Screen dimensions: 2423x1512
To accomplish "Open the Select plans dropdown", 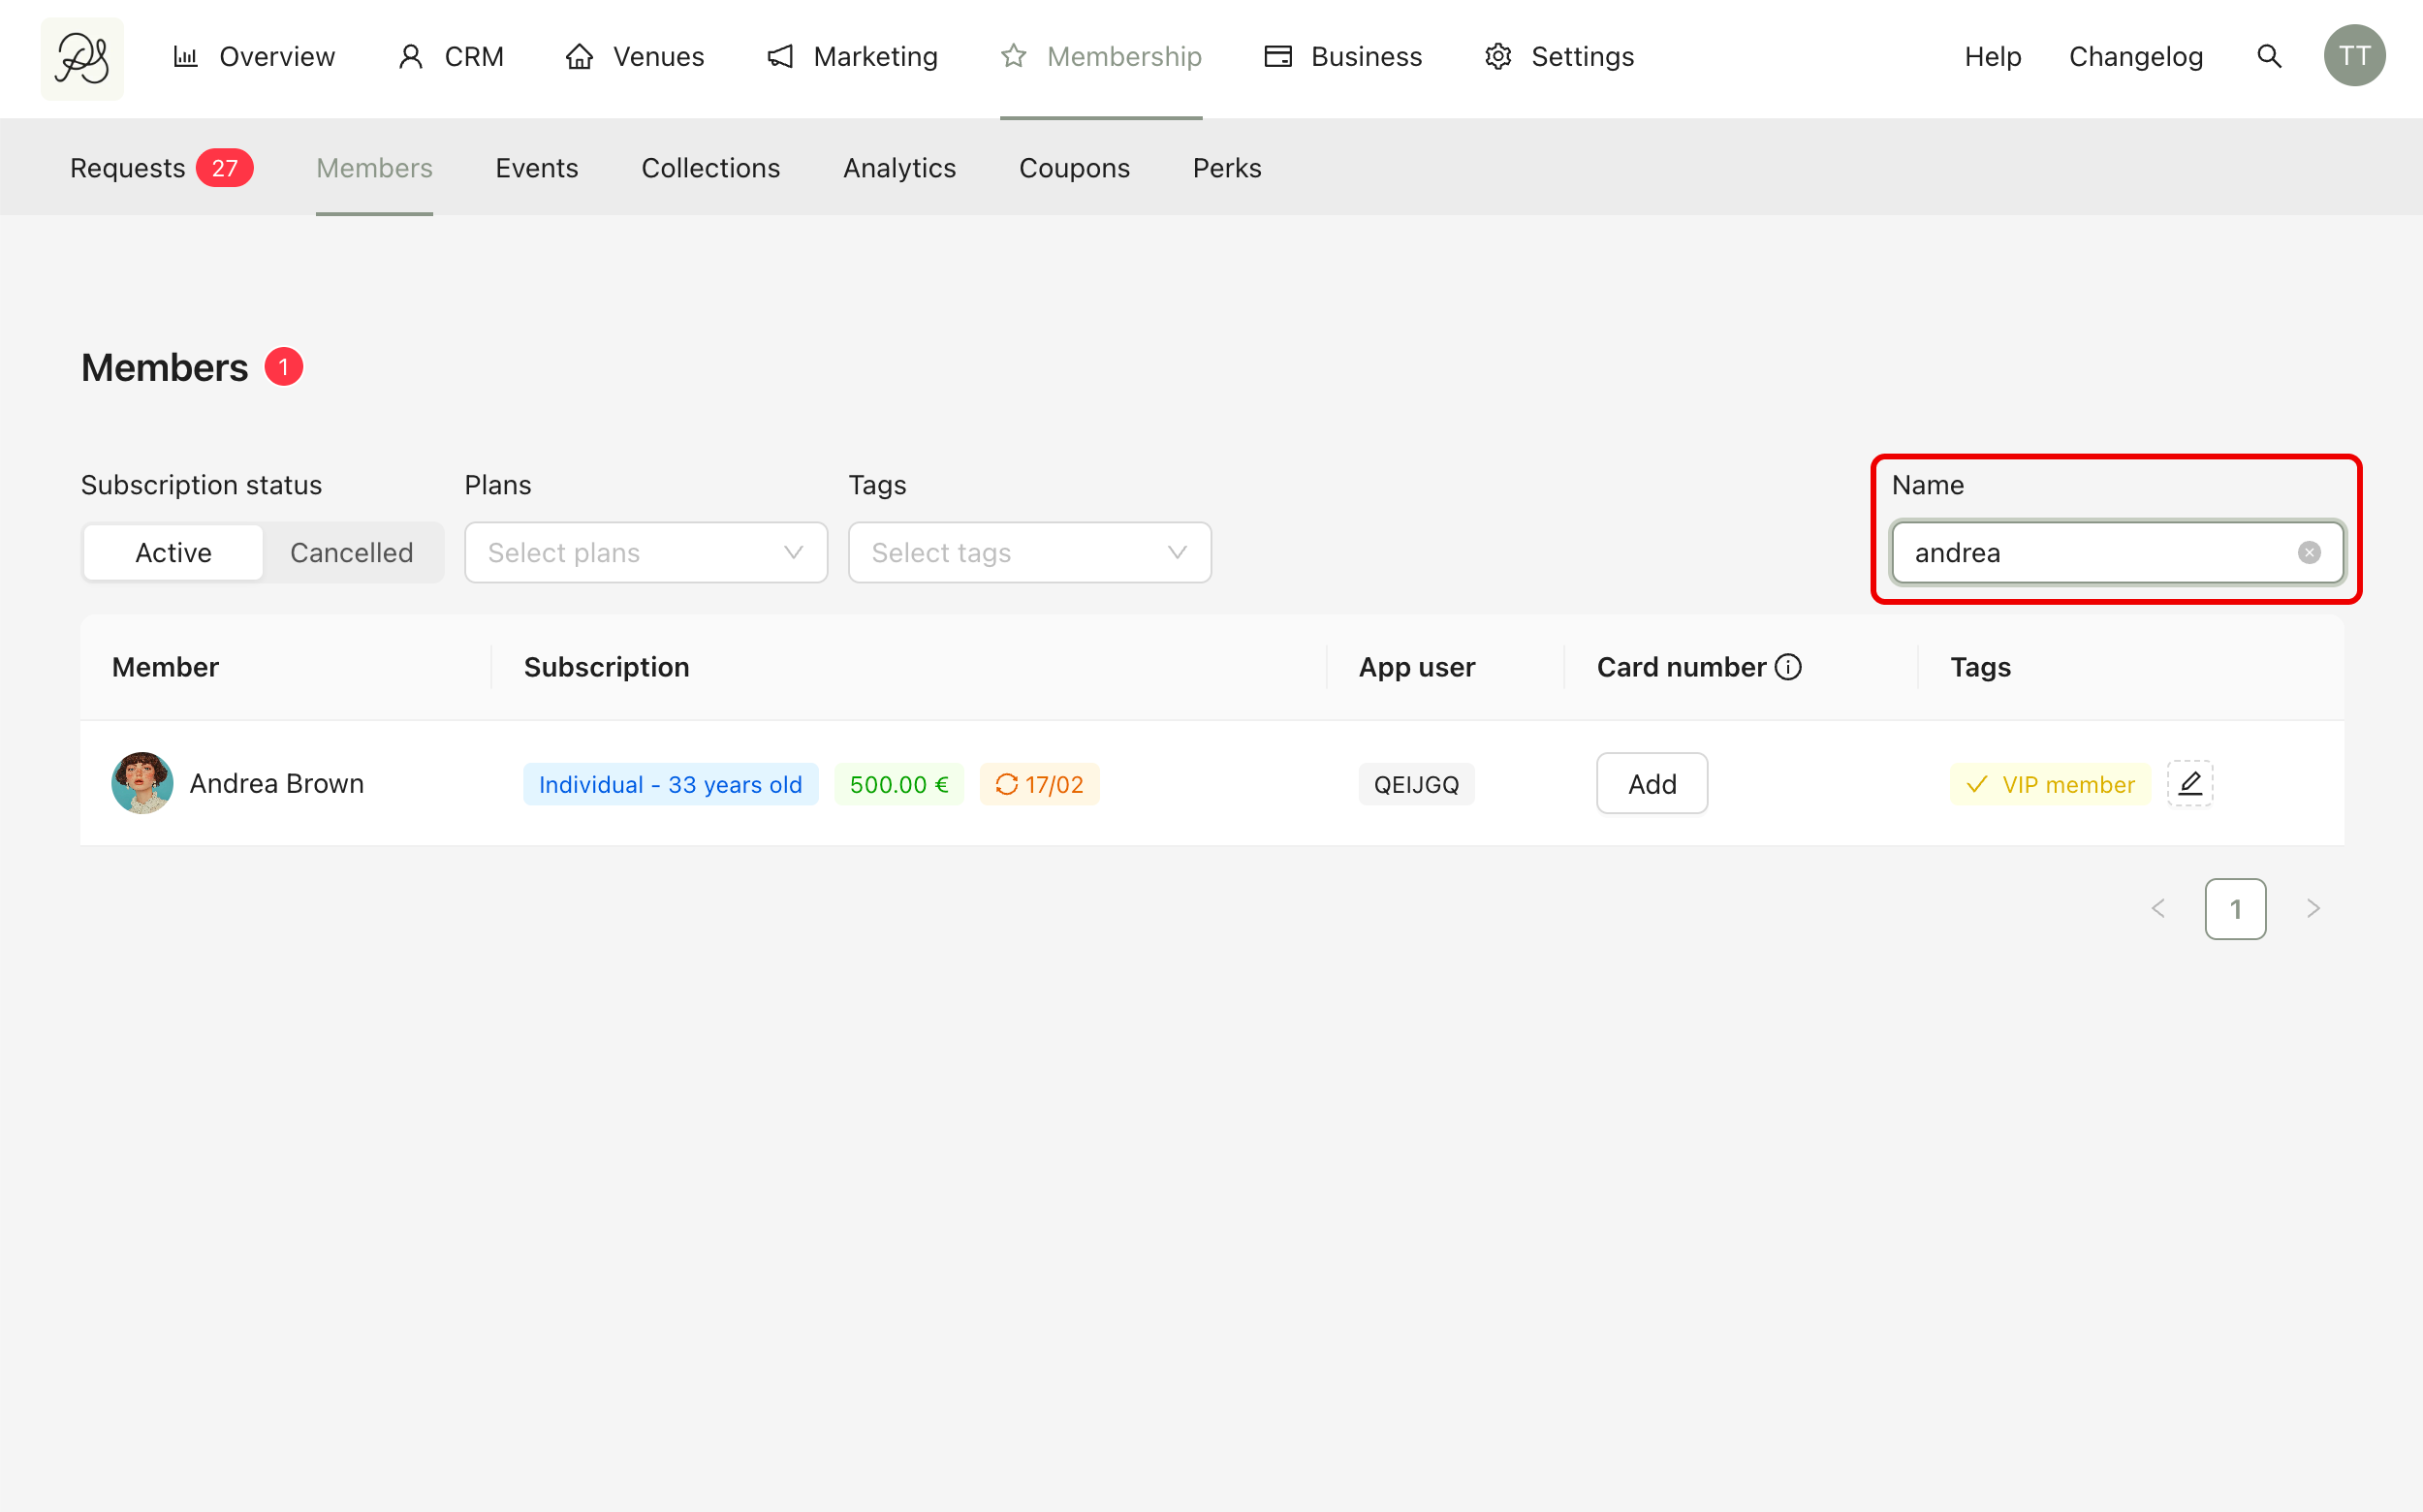I will click(645, 553).
